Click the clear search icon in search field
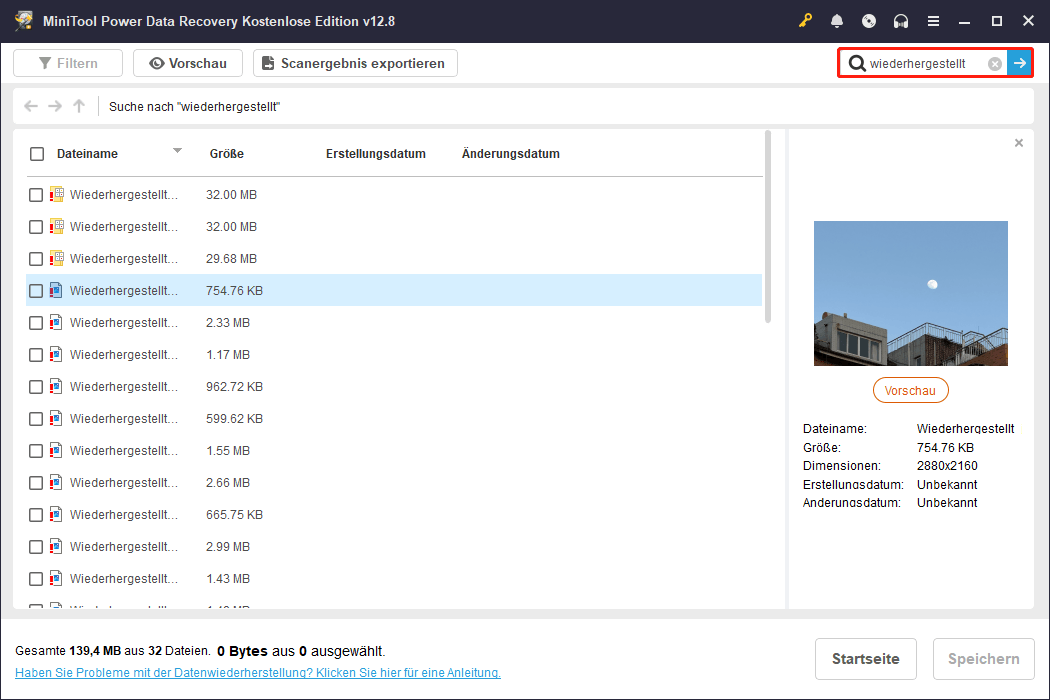This screenshot has height=700, width=1050. coord(994,62)
